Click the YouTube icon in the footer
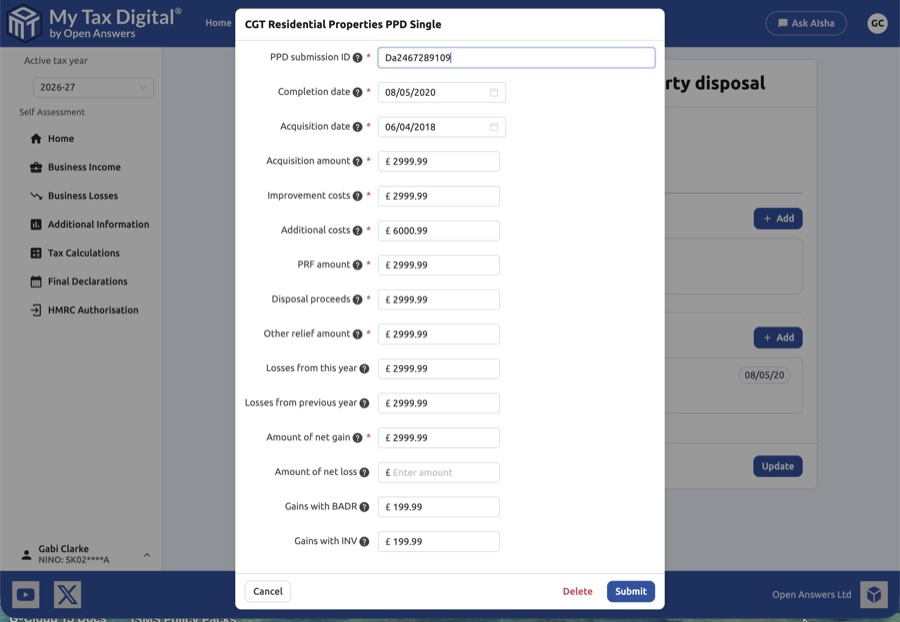This screenshot has width=900, height=622. 26,595
